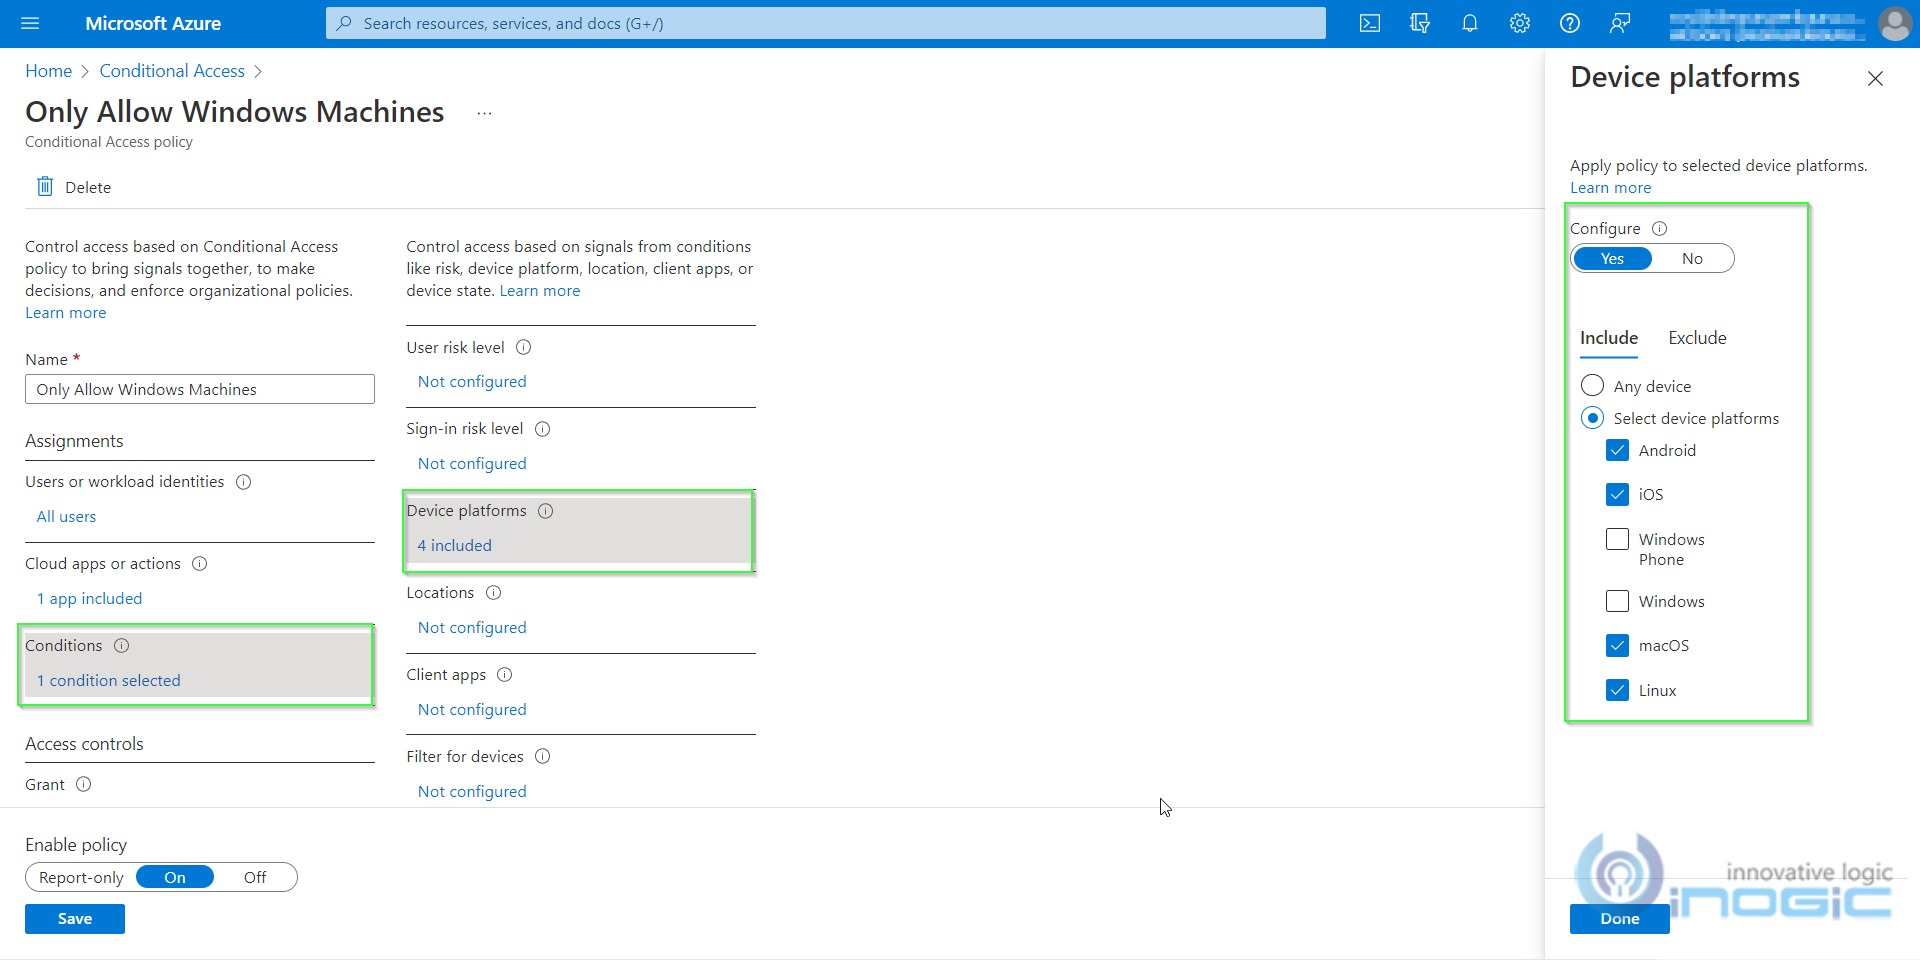Check the Windows platform checkbox

pos(1617,601)
